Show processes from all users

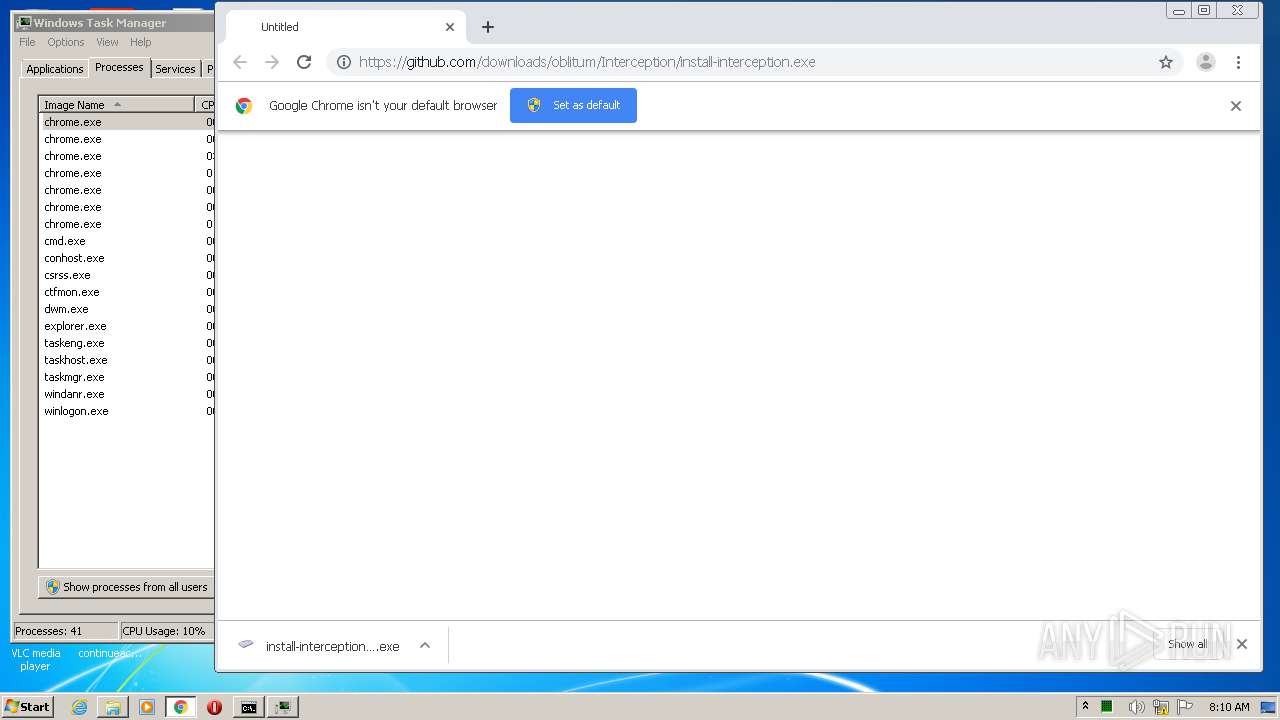[126, 587]
